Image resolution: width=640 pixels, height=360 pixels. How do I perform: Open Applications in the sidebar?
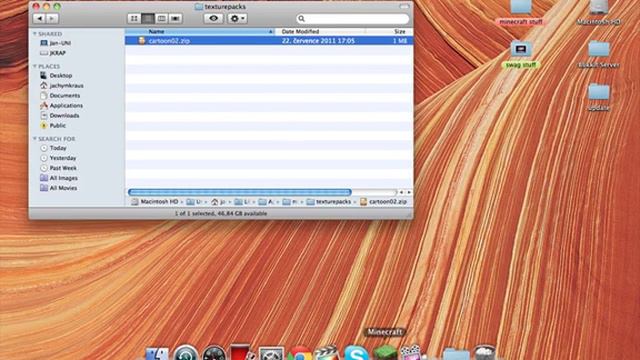(61, 106)
